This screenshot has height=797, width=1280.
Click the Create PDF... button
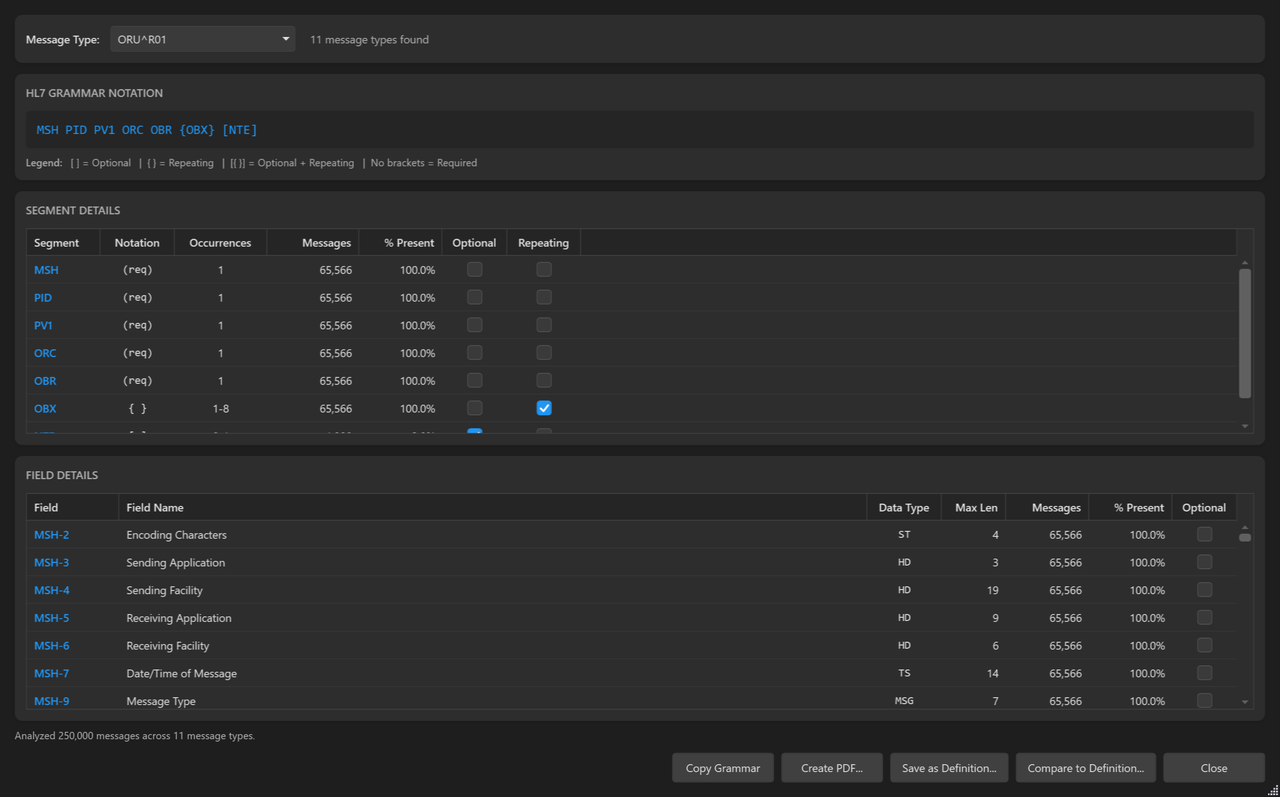pyautogui.click(x=832, y=768)
